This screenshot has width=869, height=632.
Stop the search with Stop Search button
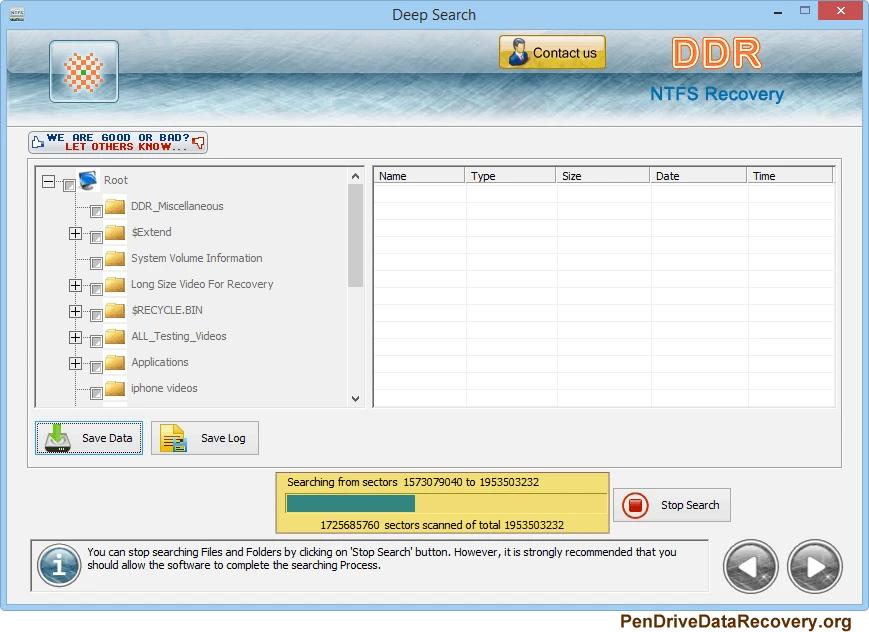click(x=671, y=505)
